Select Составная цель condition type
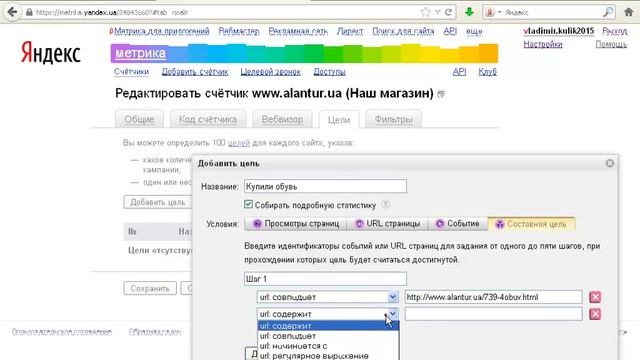The image size is (640, 360). [x=531, y=224]
